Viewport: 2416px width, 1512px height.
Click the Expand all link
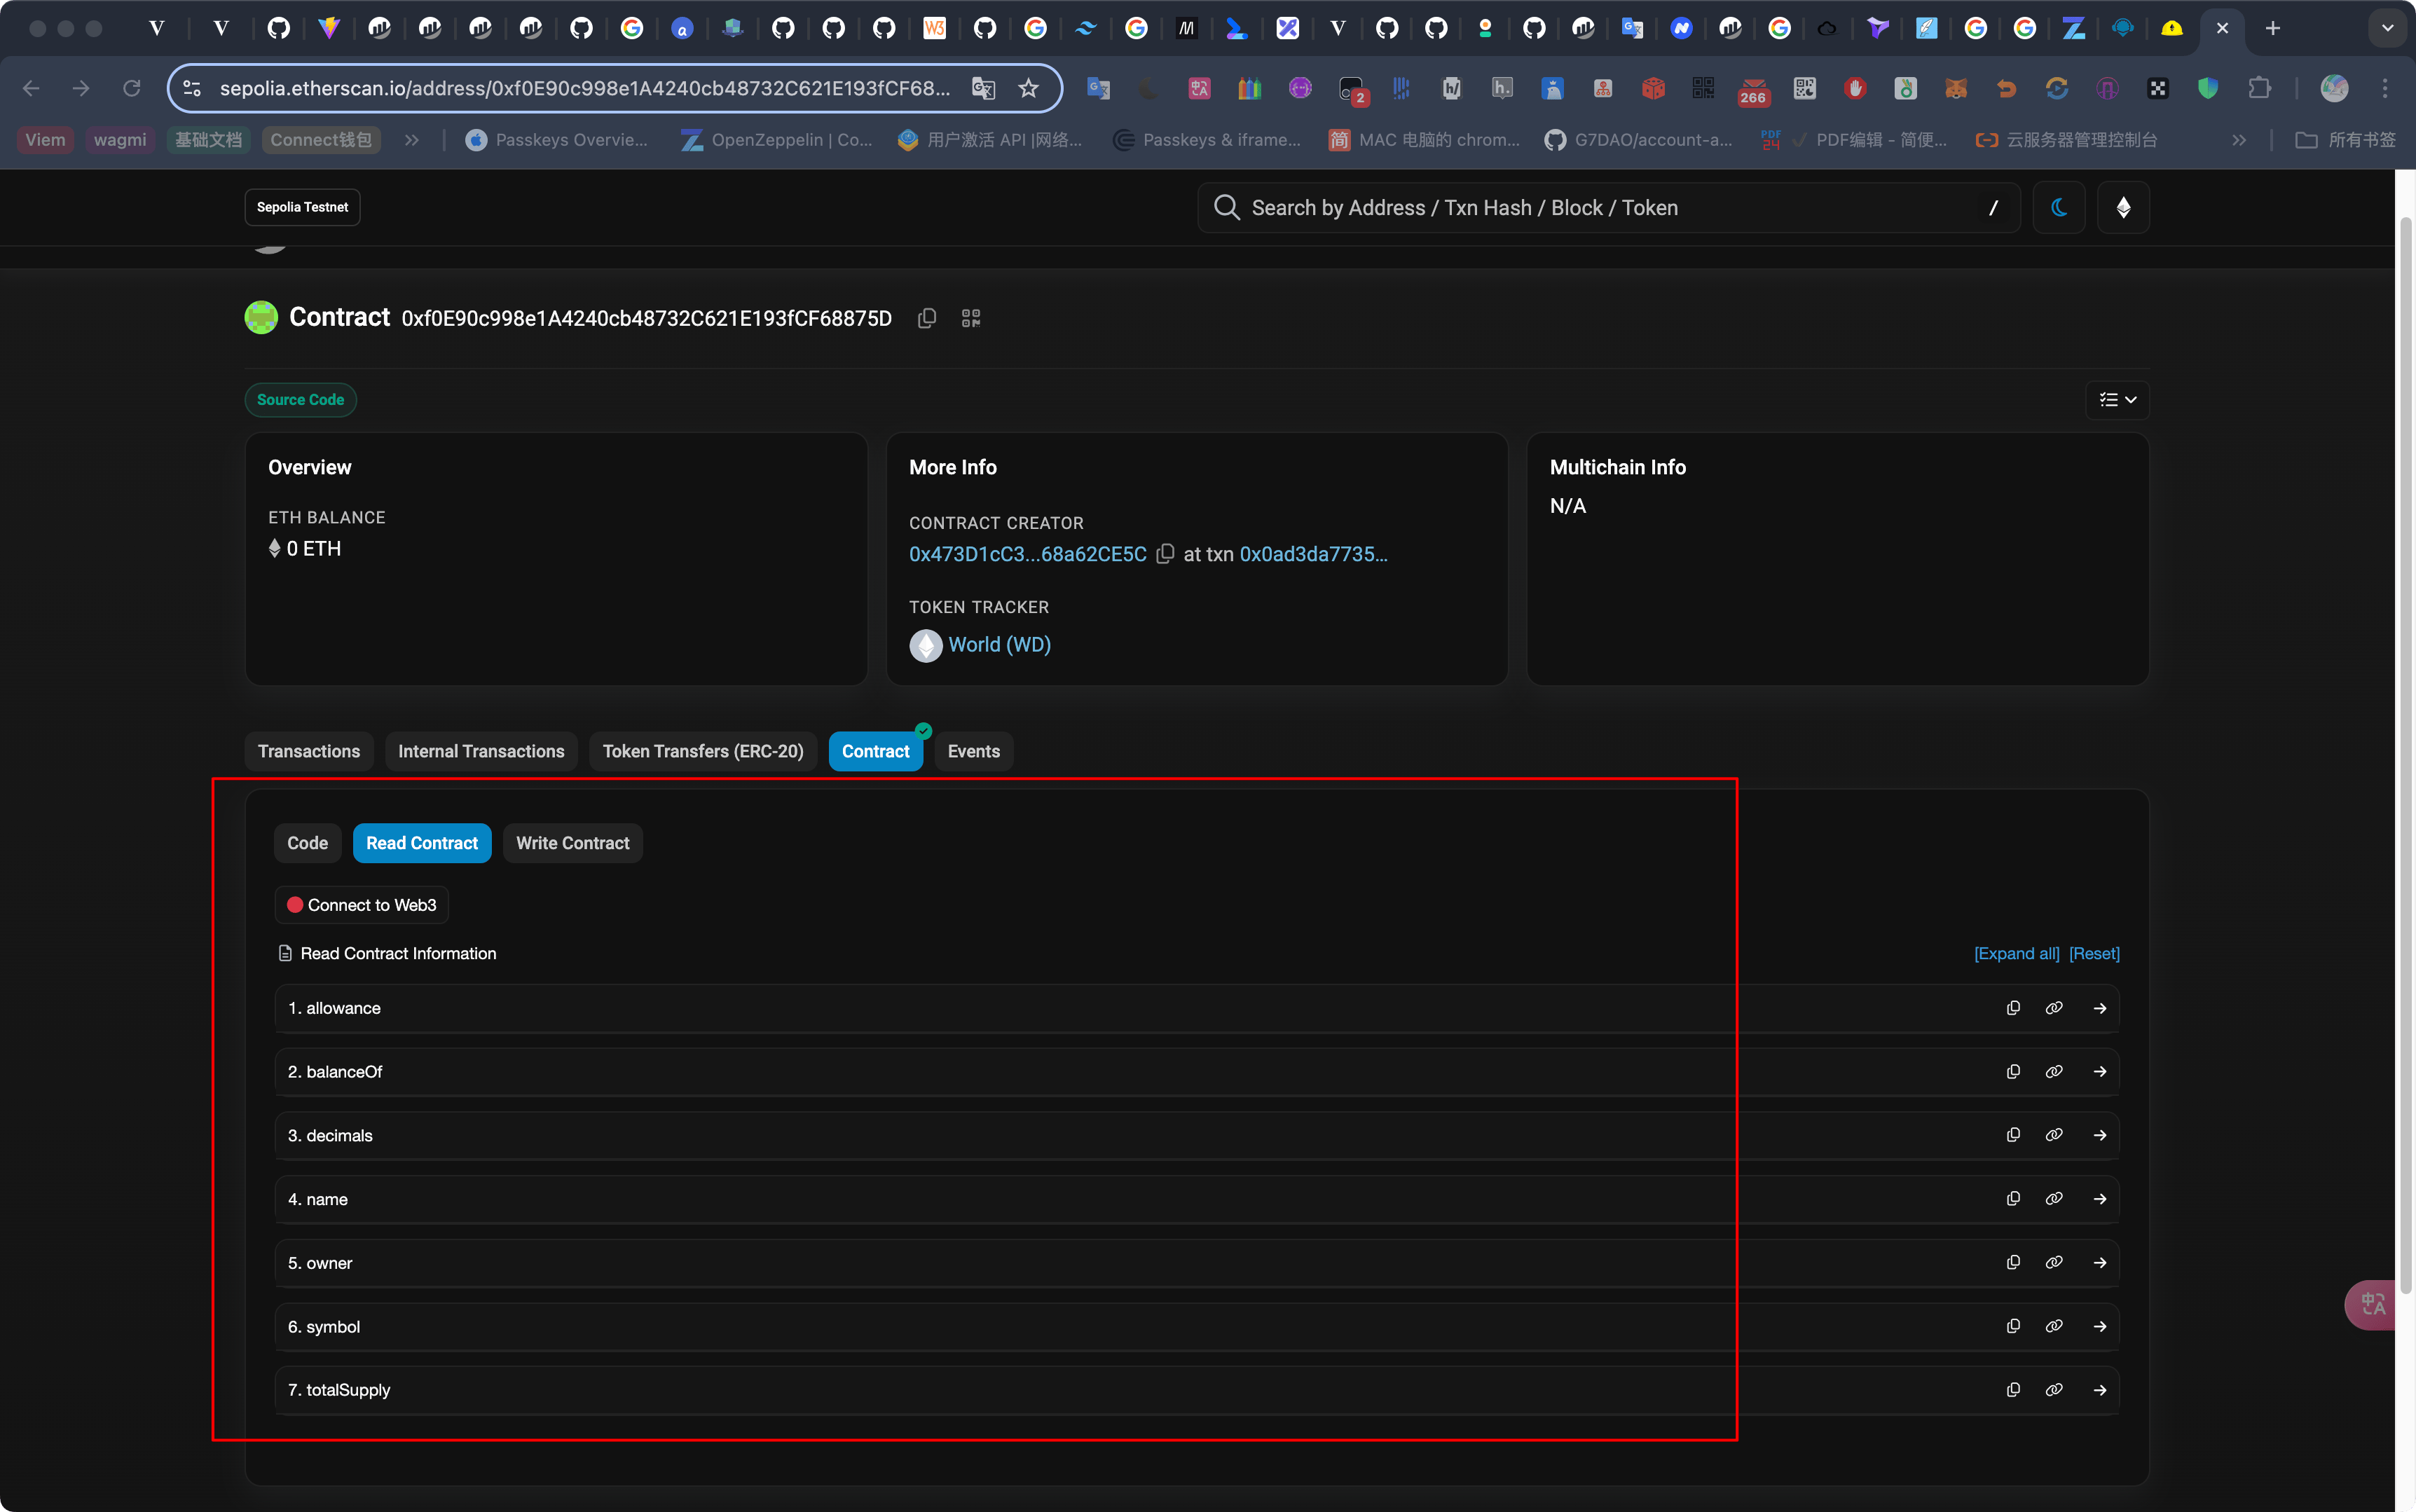2016,953
